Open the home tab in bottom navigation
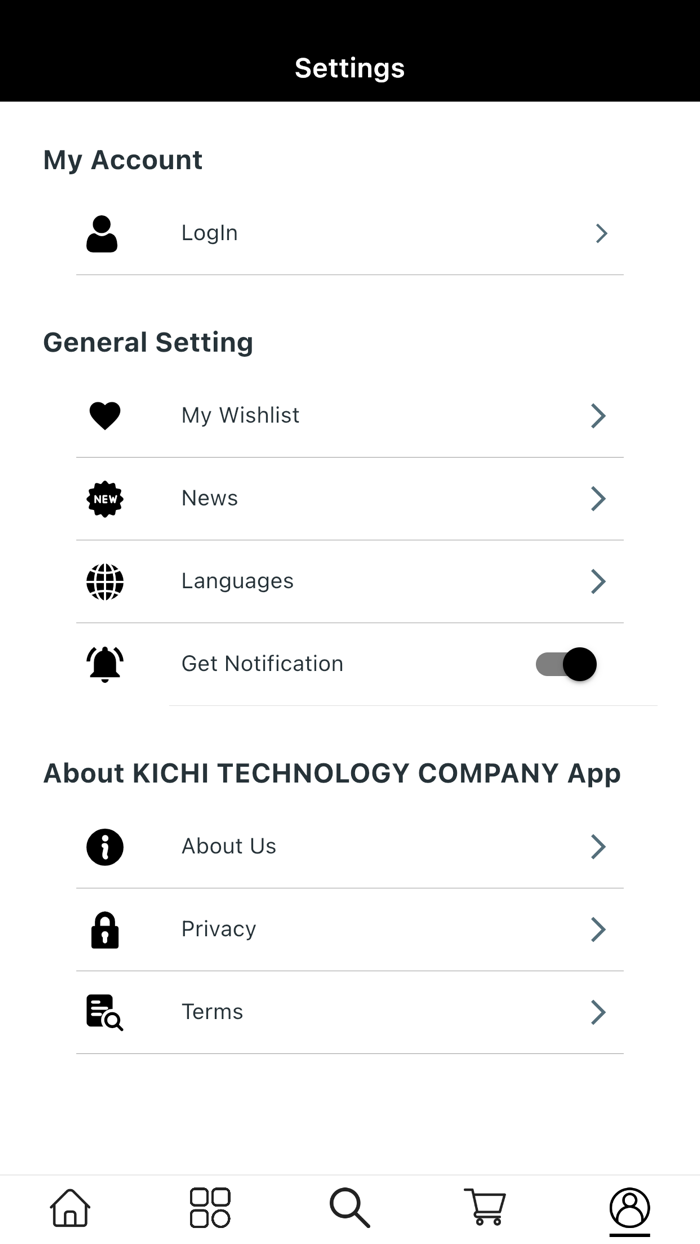Image resolution: width=700 pixels, height=1244 pixels. 68,1208
